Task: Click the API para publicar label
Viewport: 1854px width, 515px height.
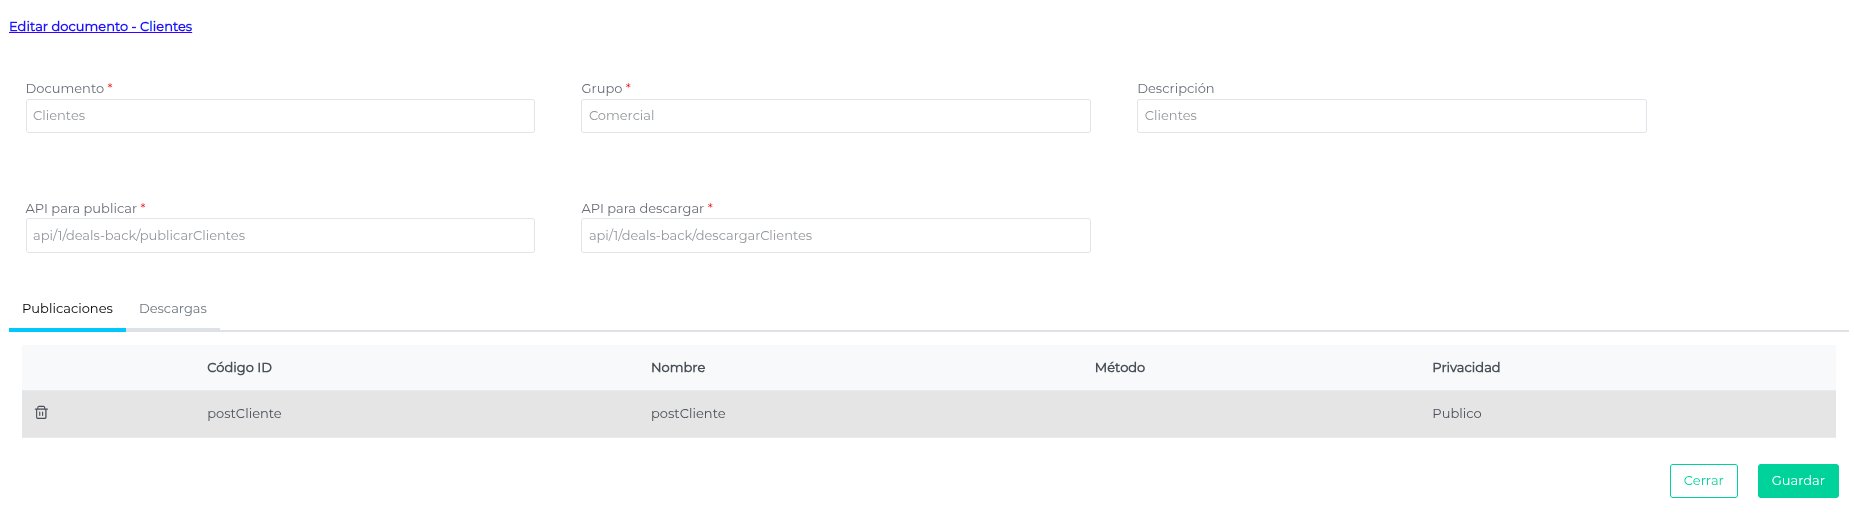Action: coord(81,209)
